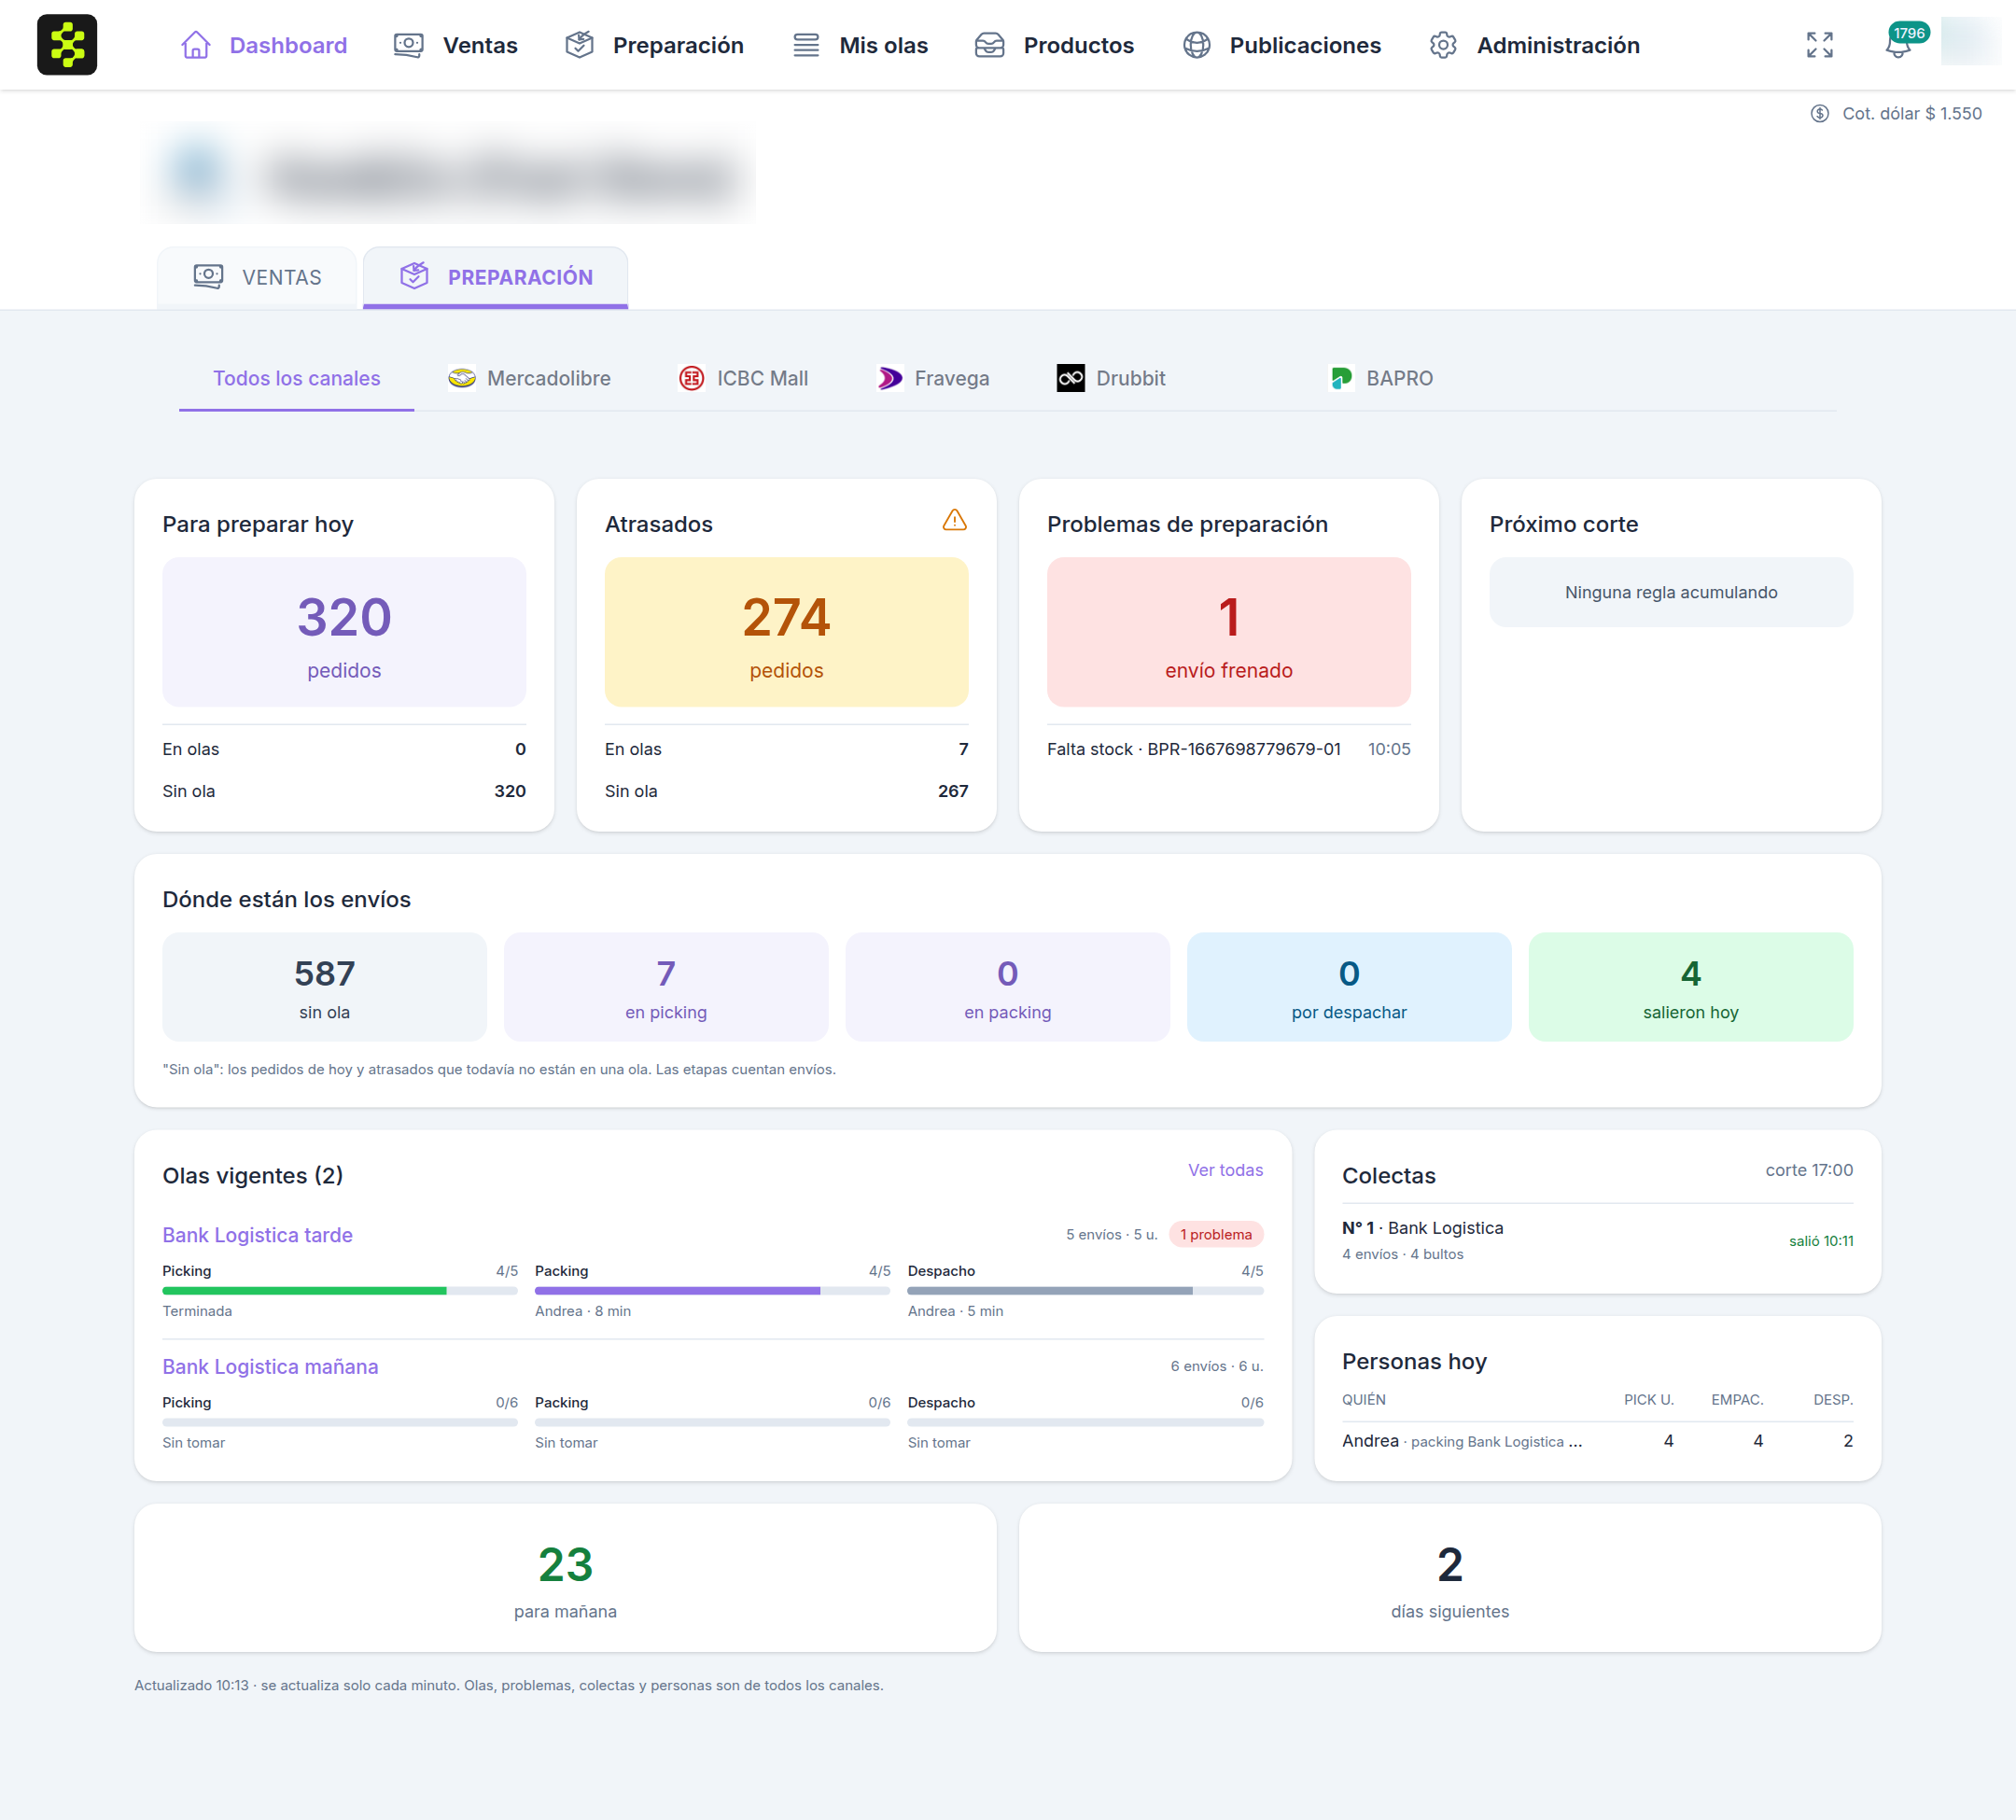Click the warning triangle in Atrasados card

(955, 520)
